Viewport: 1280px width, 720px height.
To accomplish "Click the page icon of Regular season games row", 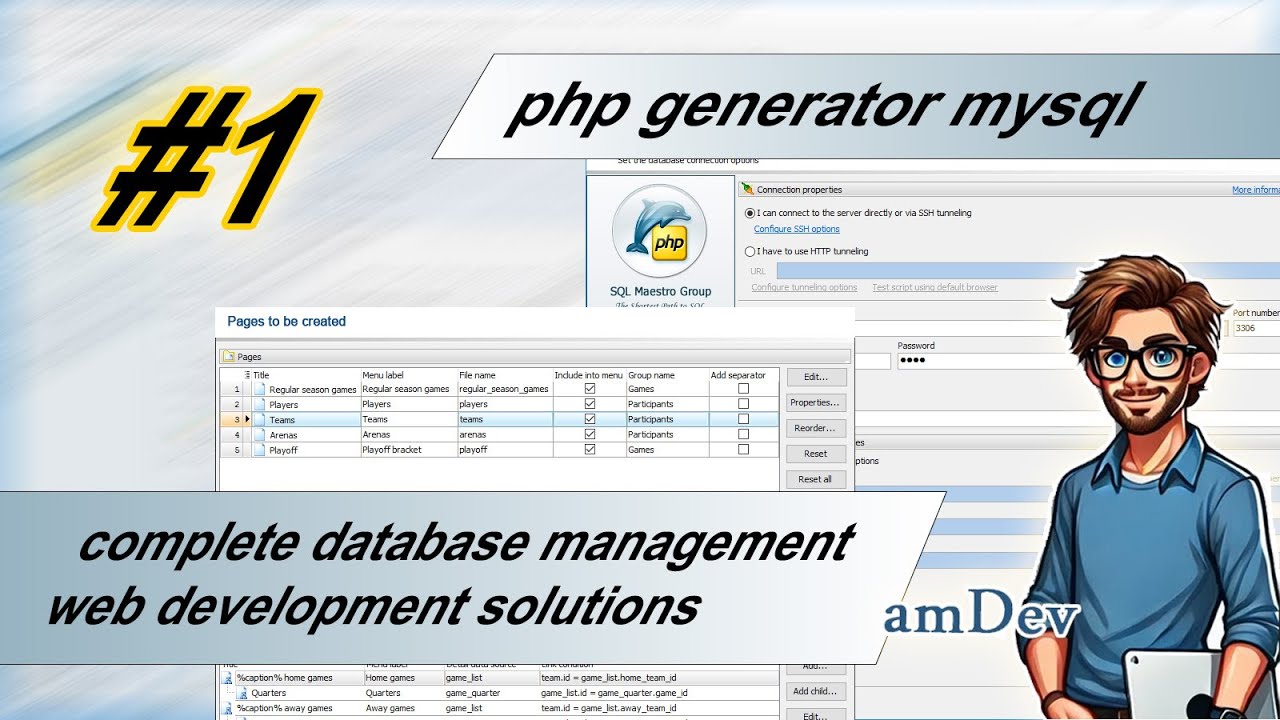I will point(260,389).
